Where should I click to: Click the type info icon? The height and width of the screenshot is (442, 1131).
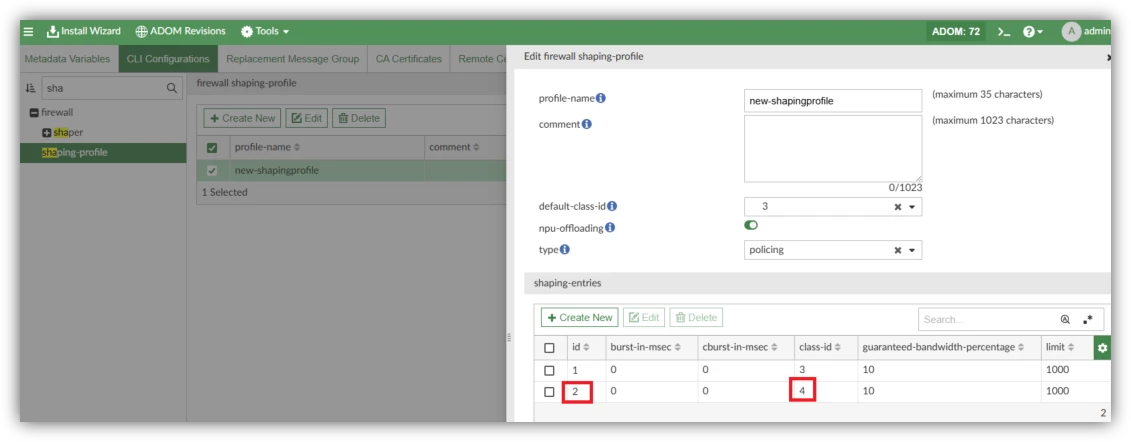pyautogui.click(x=565, y=249)
